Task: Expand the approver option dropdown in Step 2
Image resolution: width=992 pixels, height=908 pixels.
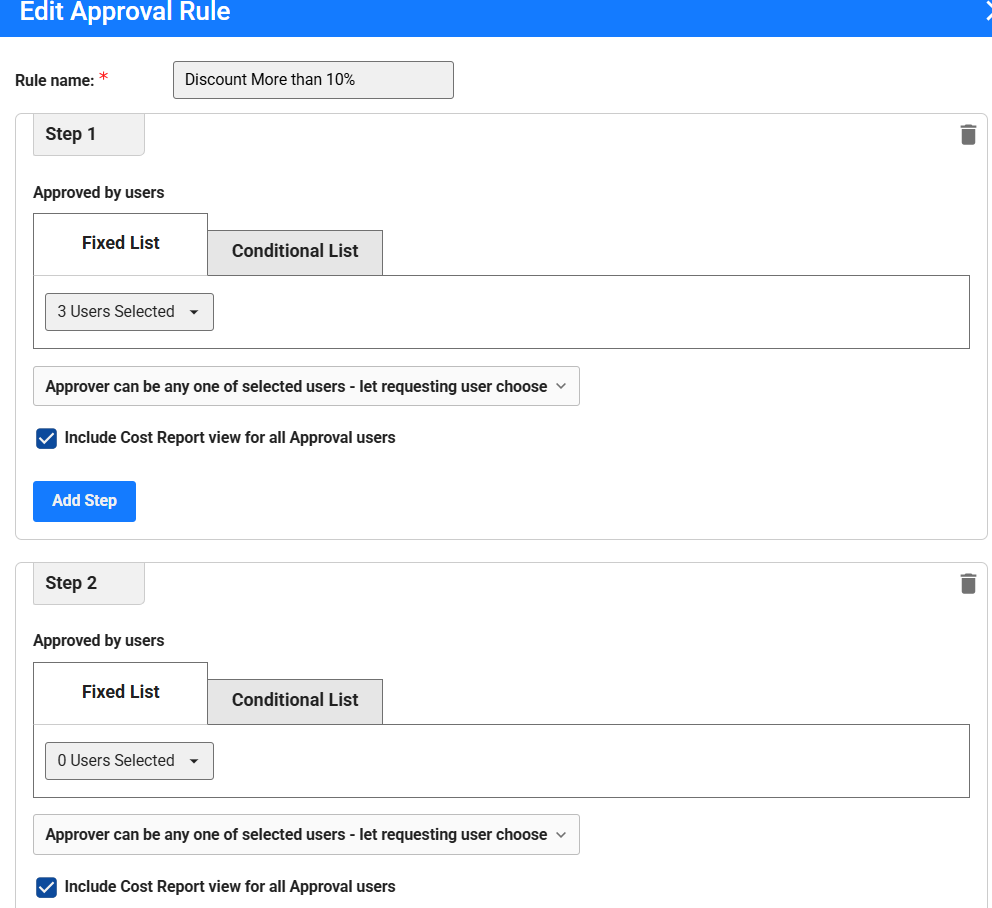Action: point(306,835)
